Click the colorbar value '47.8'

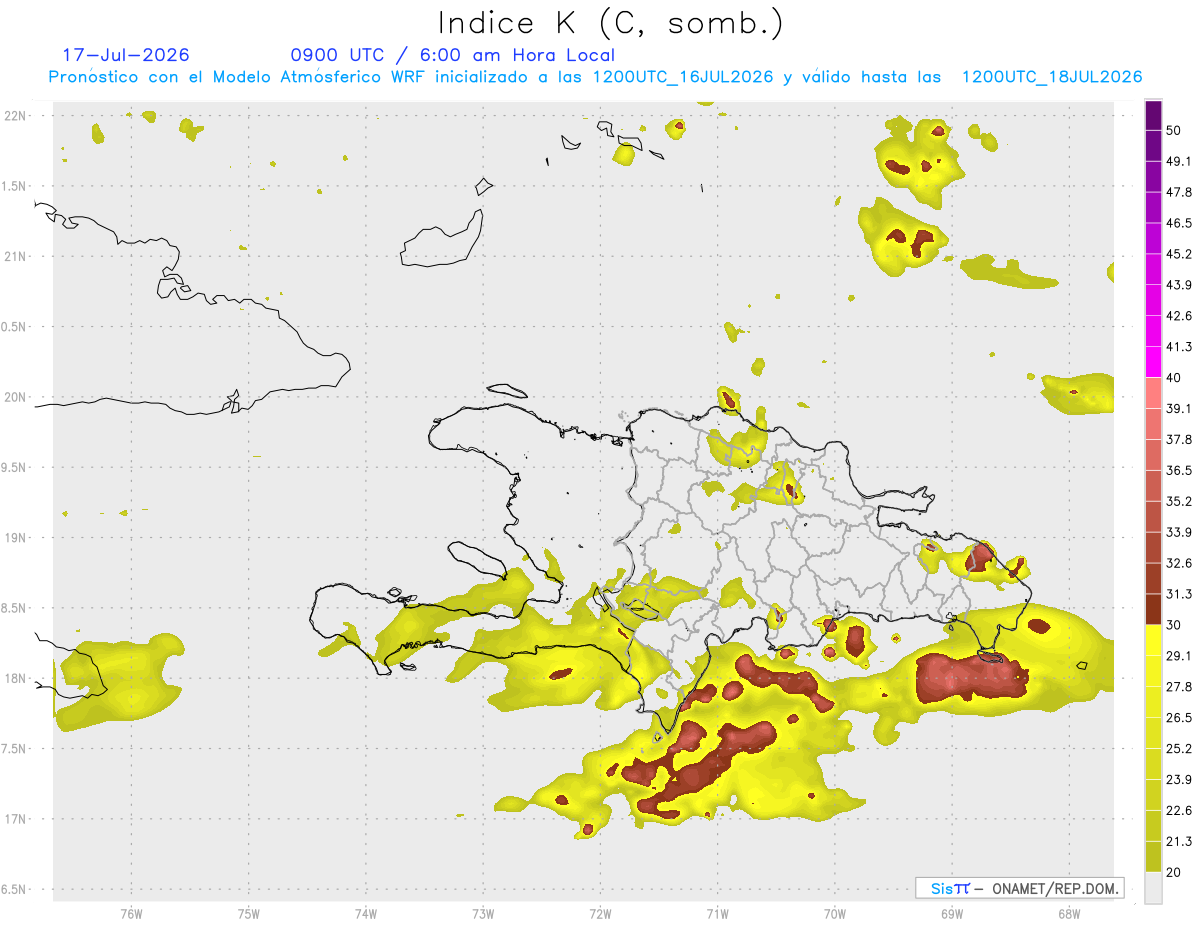(1179, 193)
